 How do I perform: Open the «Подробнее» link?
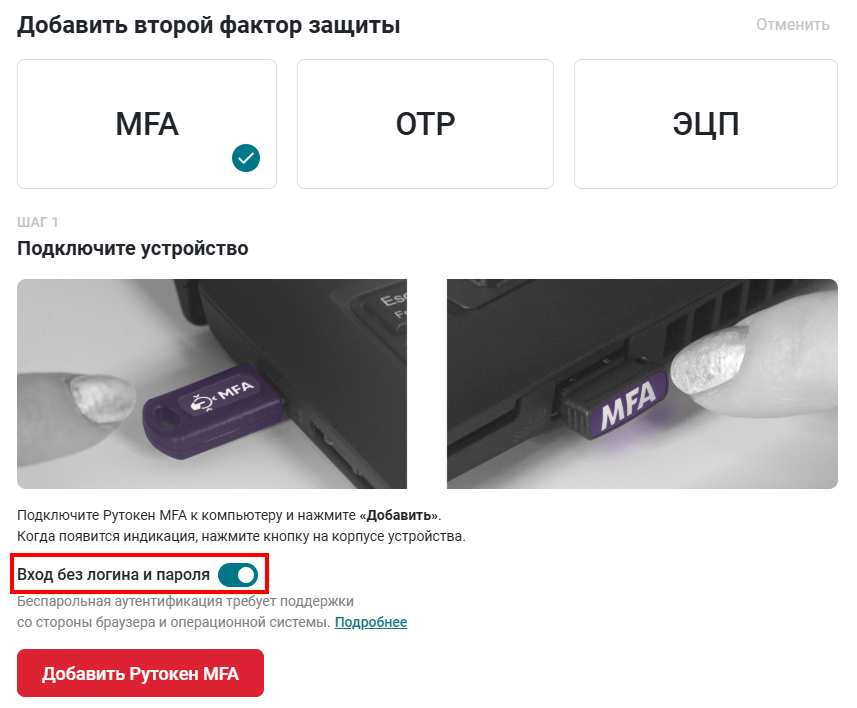[x=371, y=622]
